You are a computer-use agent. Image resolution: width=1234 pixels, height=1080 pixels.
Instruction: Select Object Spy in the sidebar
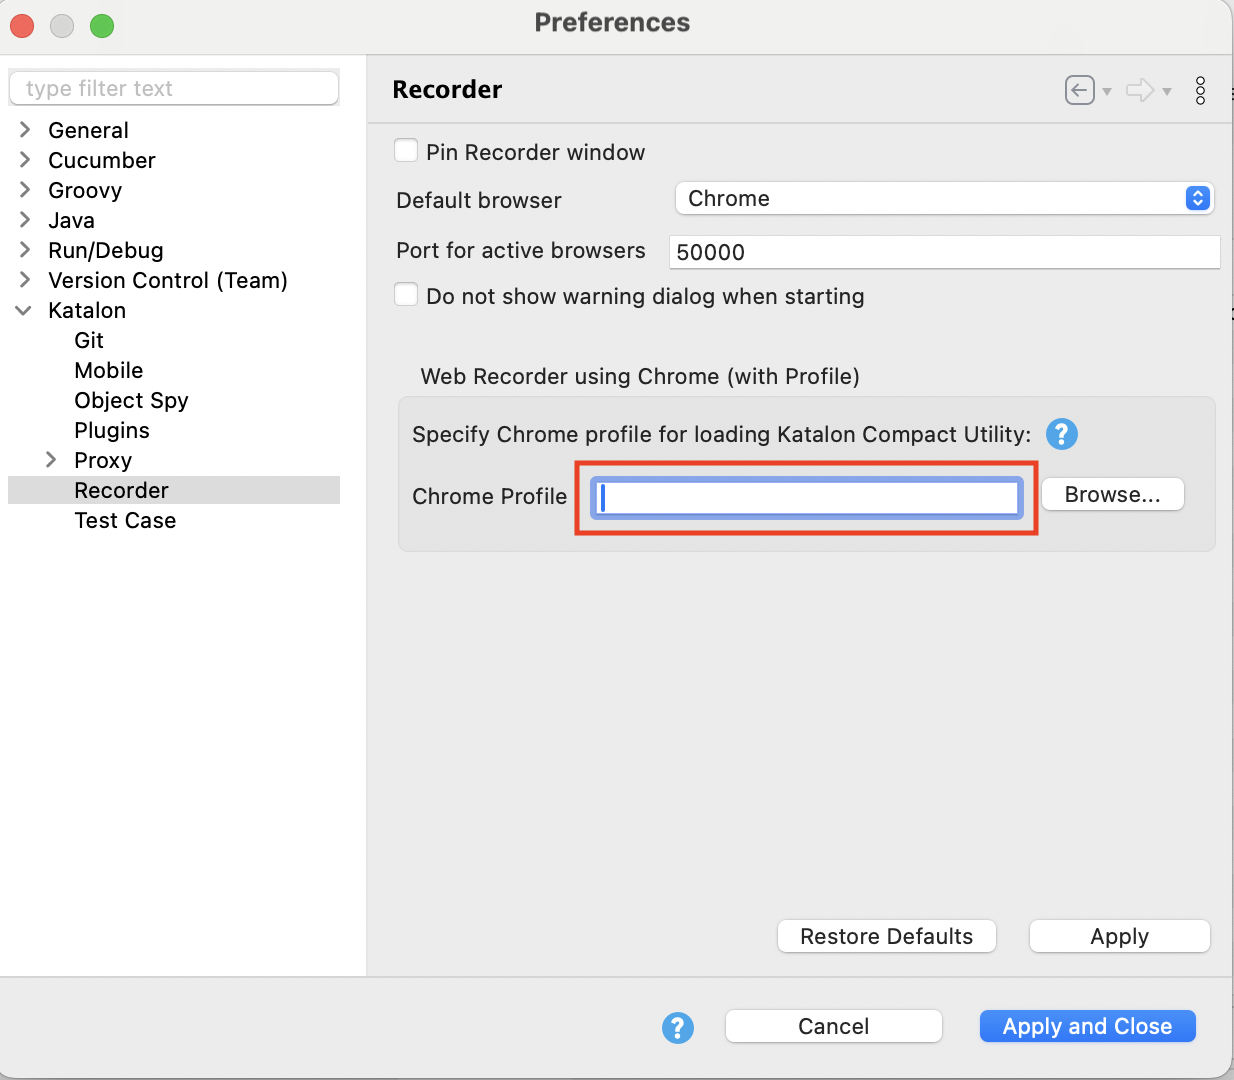click(131, 400)
